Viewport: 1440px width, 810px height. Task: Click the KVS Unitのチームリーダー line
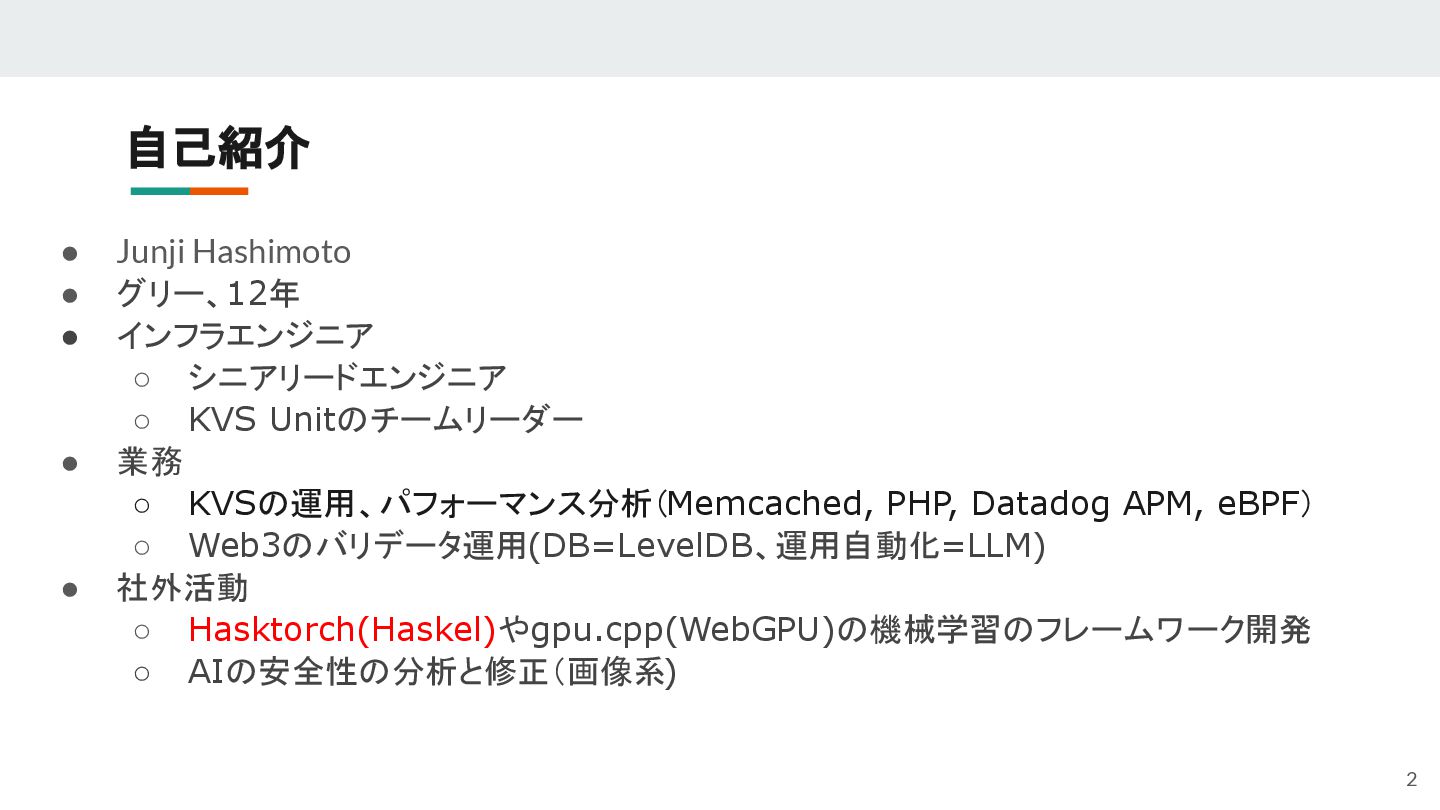385,419
